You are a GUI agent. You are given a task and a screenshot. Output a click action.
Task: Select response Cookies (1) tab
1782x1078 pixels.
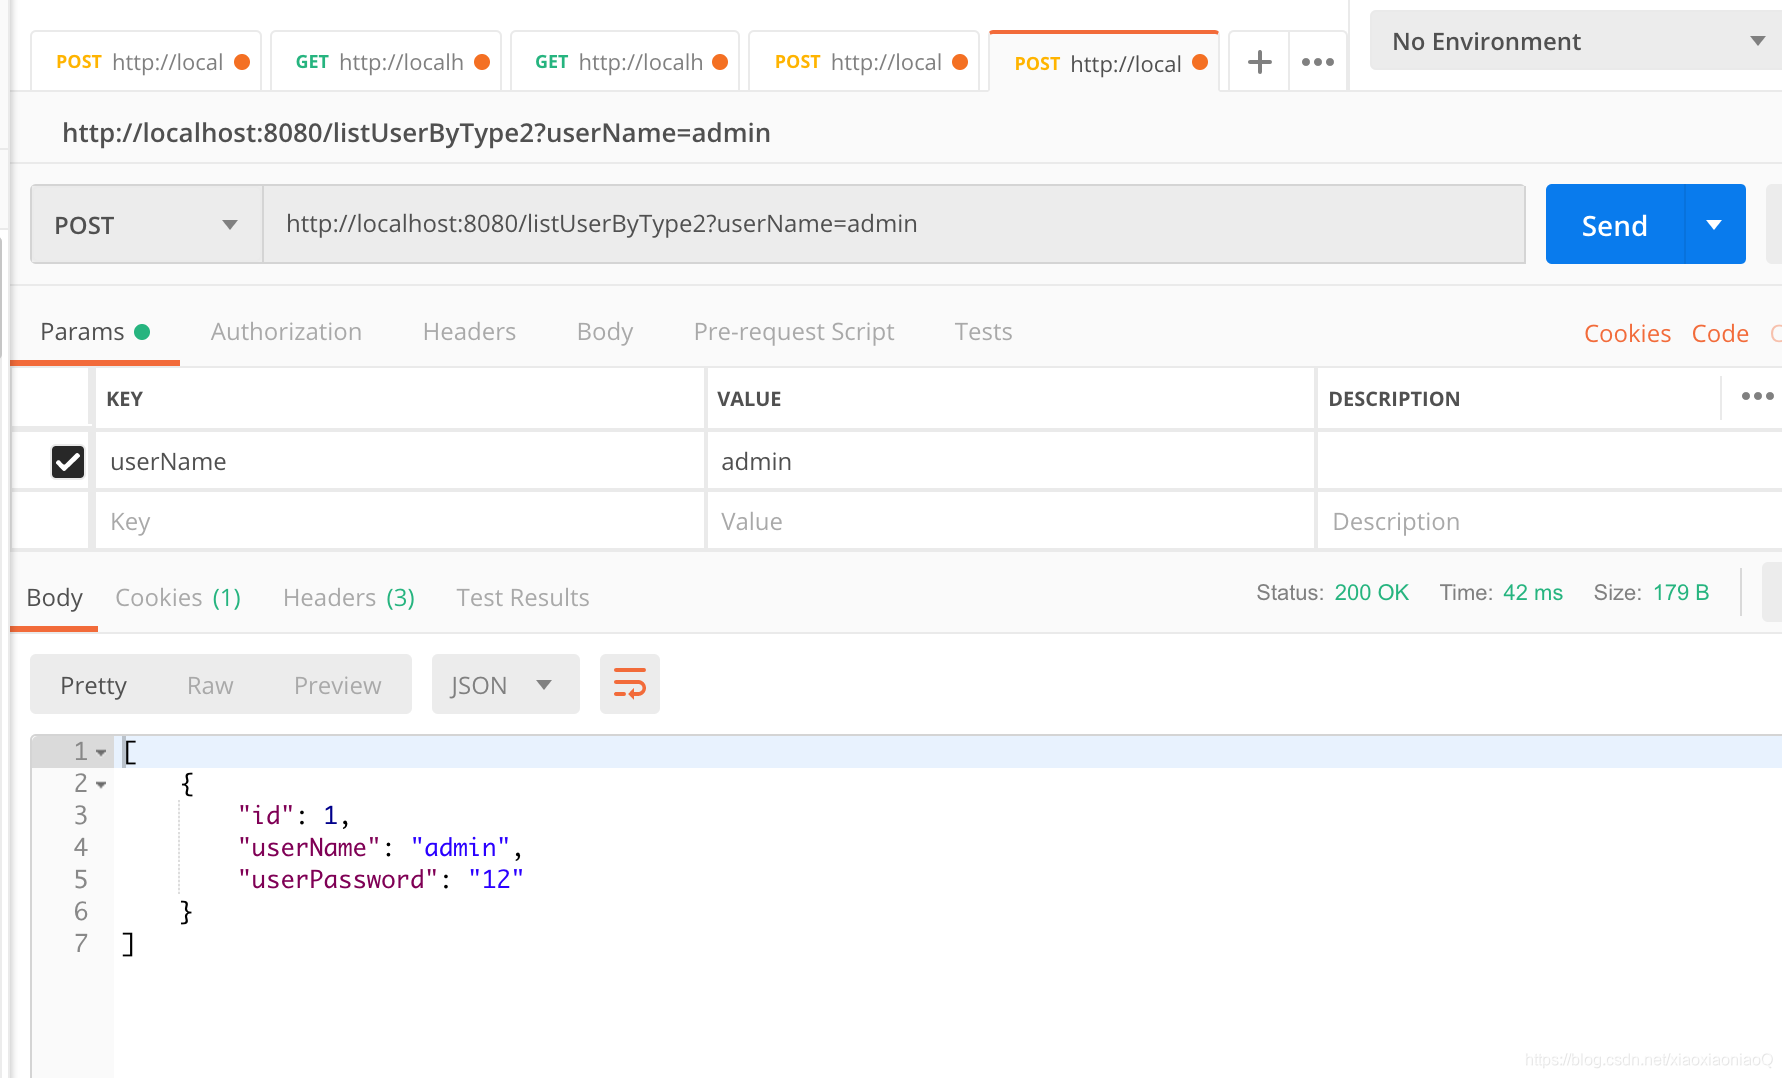tap(178, 598)
